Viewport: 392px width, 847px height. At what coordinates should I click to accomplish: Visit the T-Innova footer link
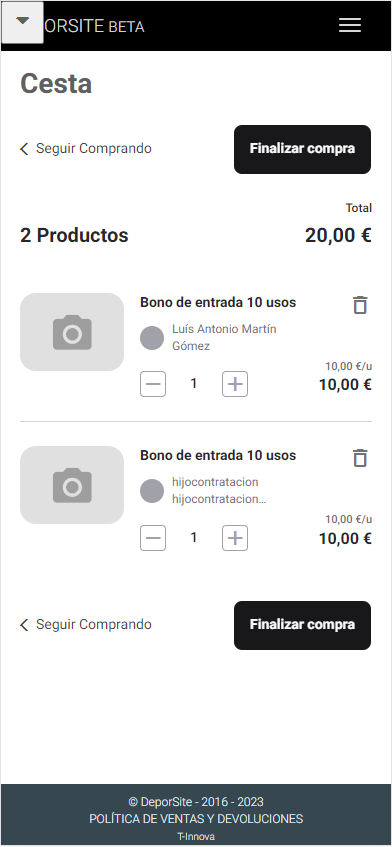coord(196,837)
